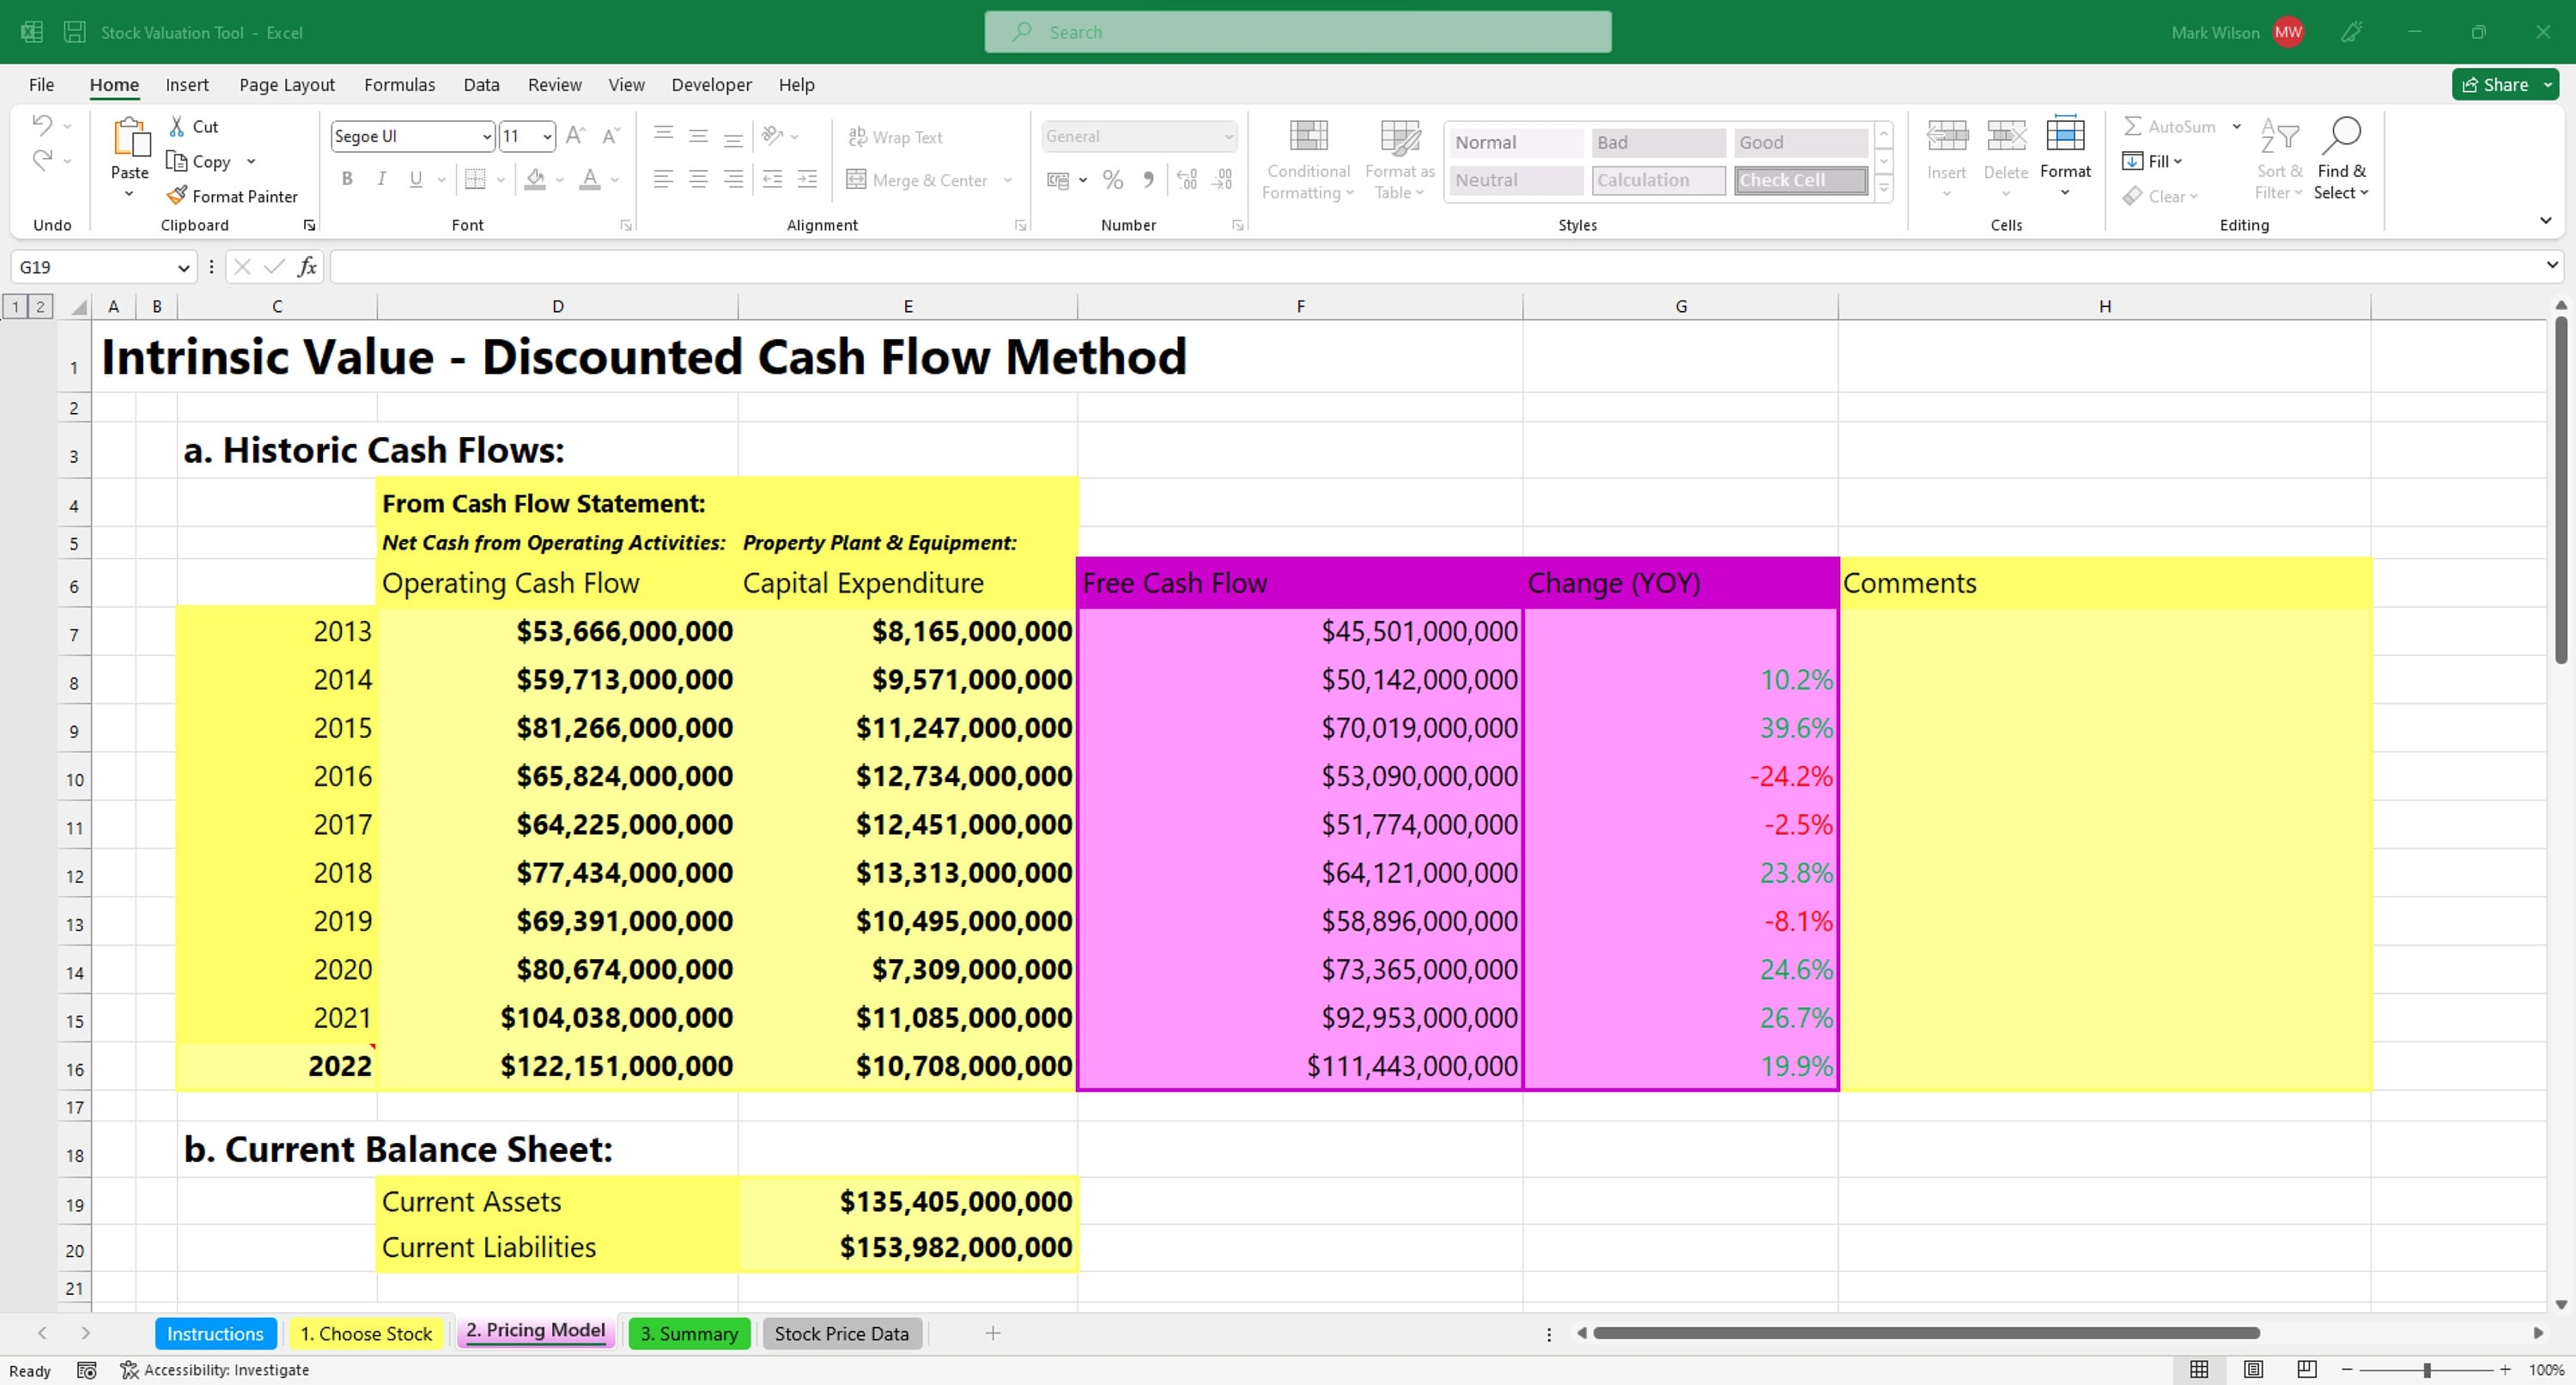Viewport: 2576px width, 1385px height.
Task: Open the 3. Summary sheet tab
Action: (x=689, y=1333)
